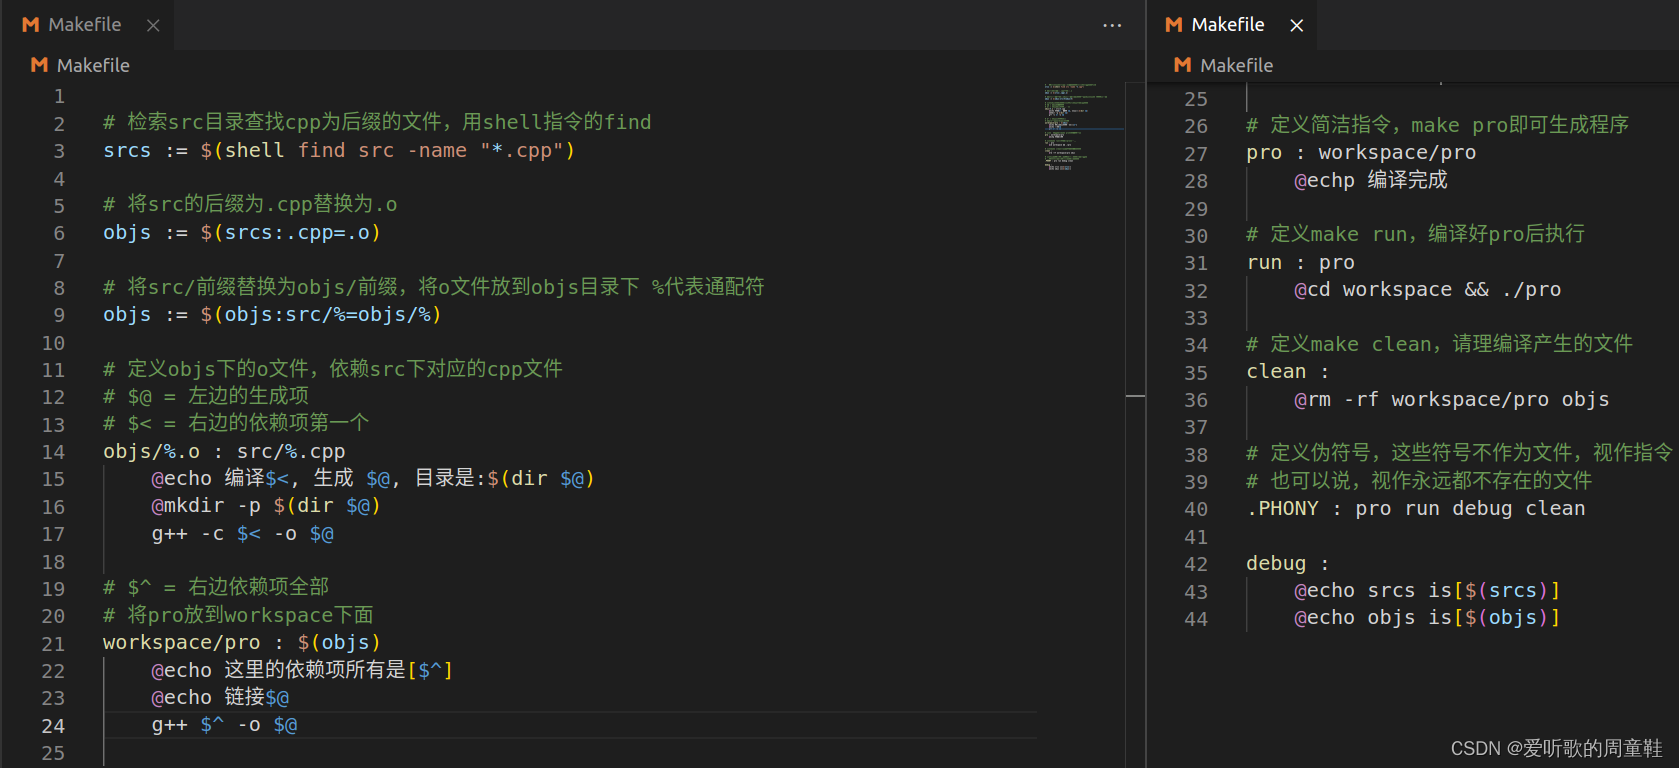Click the '@echo 链接$@' line
Viewport: 1679px width, 768px height.
220,698
